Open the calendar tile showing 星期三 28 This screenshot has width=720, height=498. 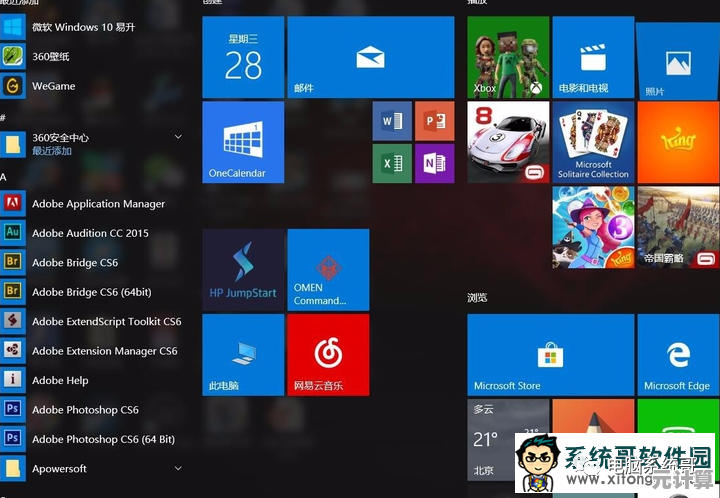pos(243,57)
